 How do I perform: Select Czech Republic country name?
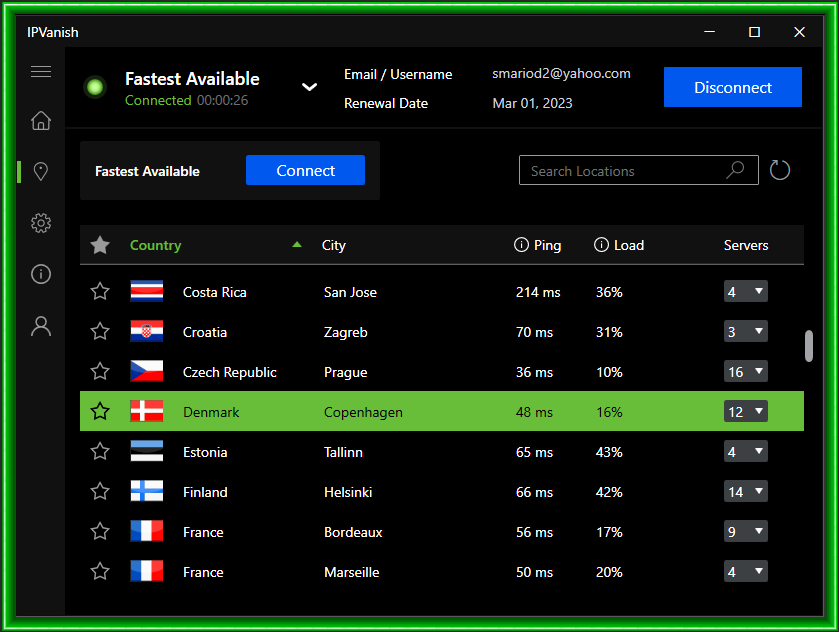point(230,372)
